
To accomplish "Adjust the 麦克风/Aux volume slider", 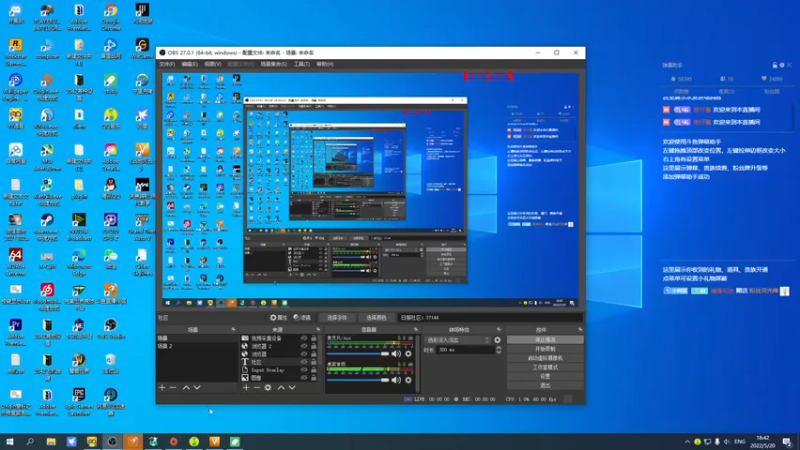I will [x=358, y=354].
